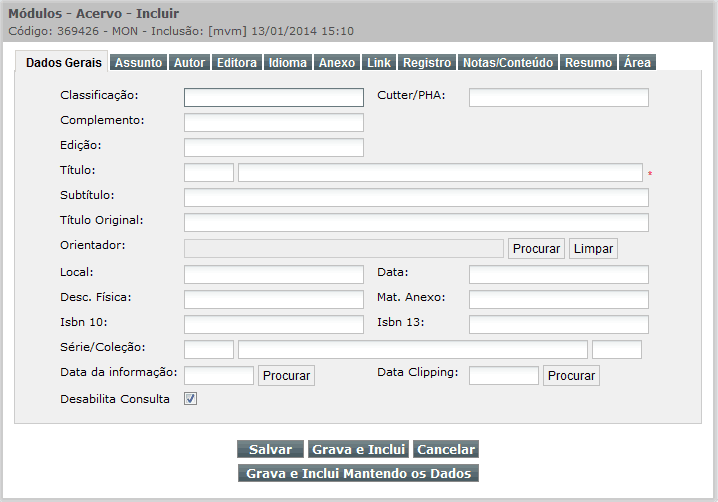The width and height of the screenshot is (718, 502).
Task: Click Grava e Inclui Mantendo os Dados
Action: [x=359, y=473]
